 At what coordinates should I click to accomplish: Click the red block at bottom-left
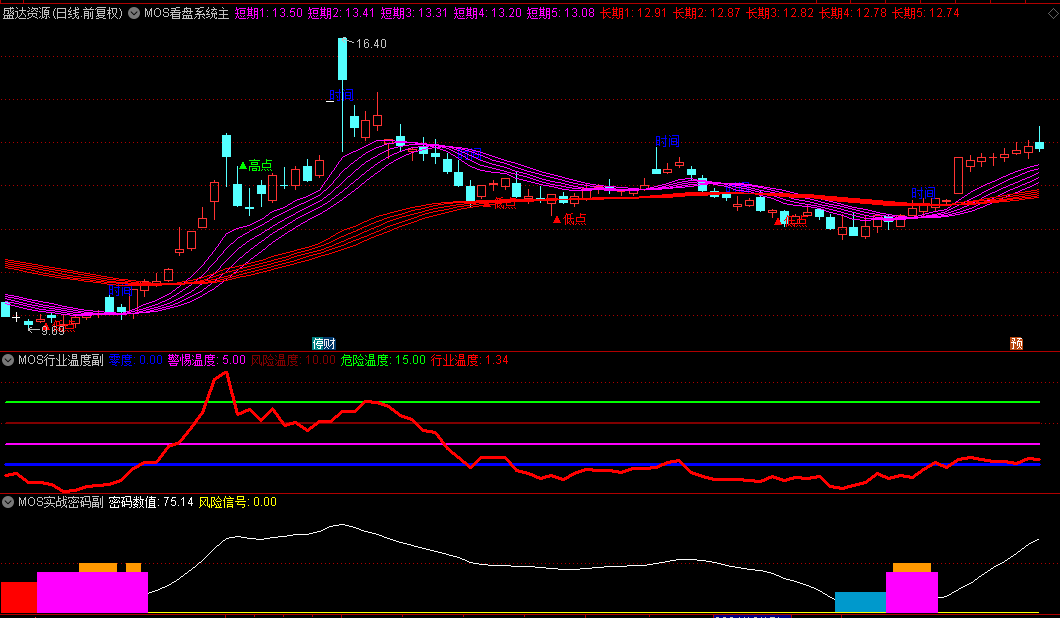(x=18, y=597)
